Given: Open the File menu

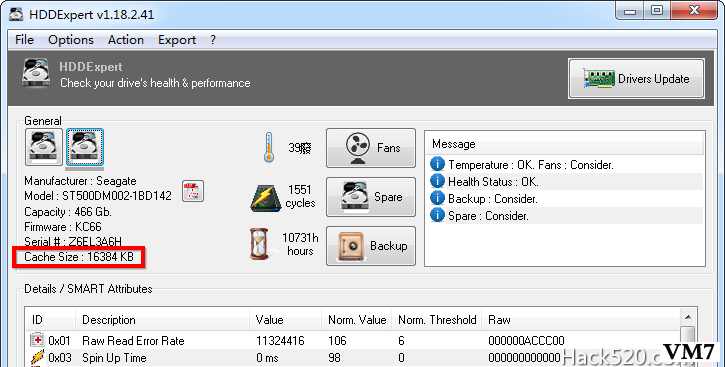Looking at the screenshot, I should tap(25, 40).
